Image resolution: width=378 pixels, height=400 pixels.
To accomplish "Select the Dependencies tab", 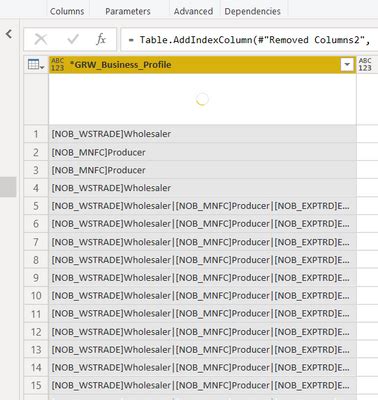I will click(x=252, y=11).
